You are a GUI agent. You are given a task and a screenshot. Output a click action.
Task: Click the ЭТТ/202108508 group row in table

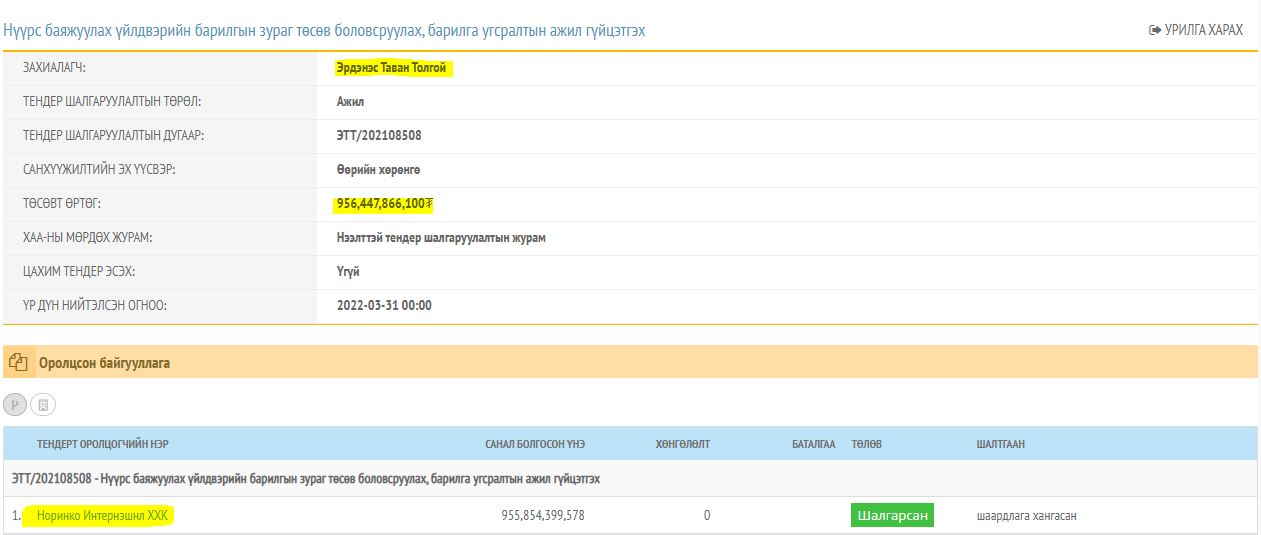pyautogui.click(x=306, y=479)
